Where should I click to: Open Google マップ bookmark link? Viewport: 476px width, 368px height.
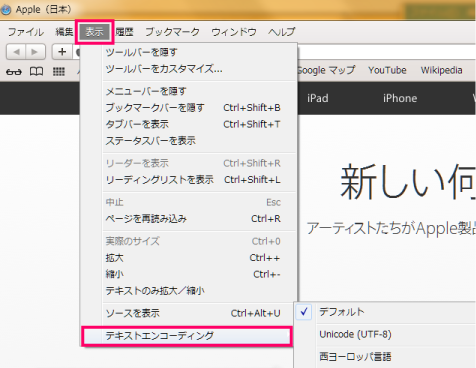326,70
